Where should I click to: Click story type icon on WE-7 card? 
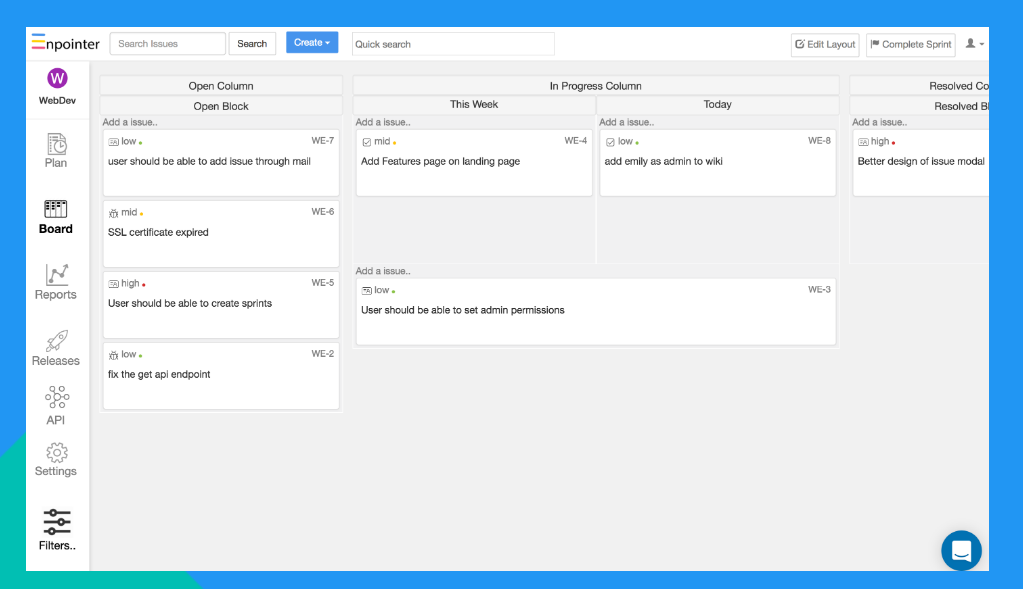pos(114,142)
